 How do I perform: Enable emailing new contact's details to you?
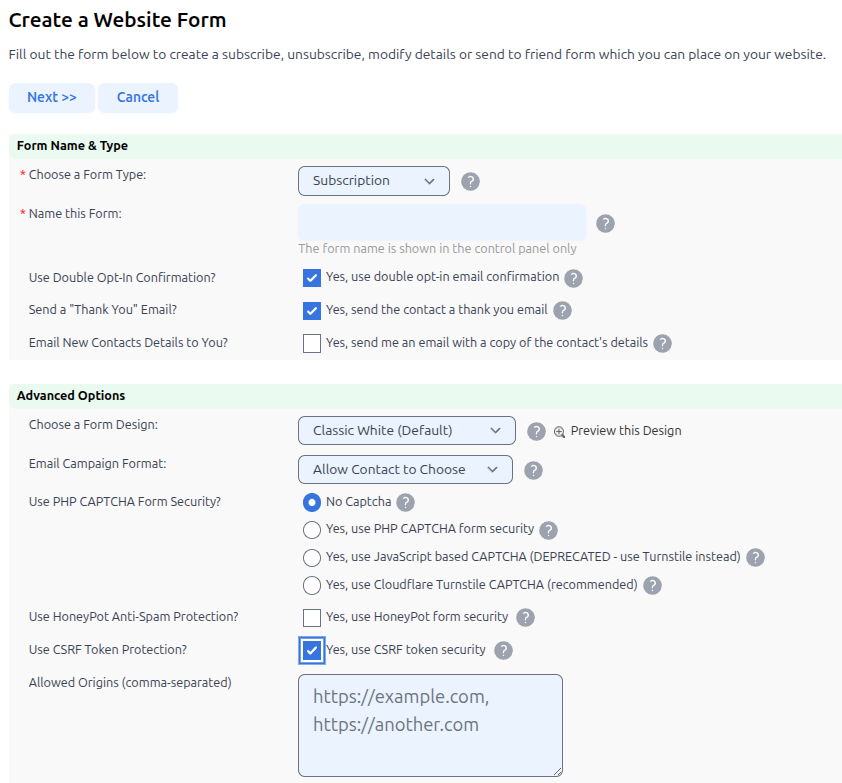[311, 343]
